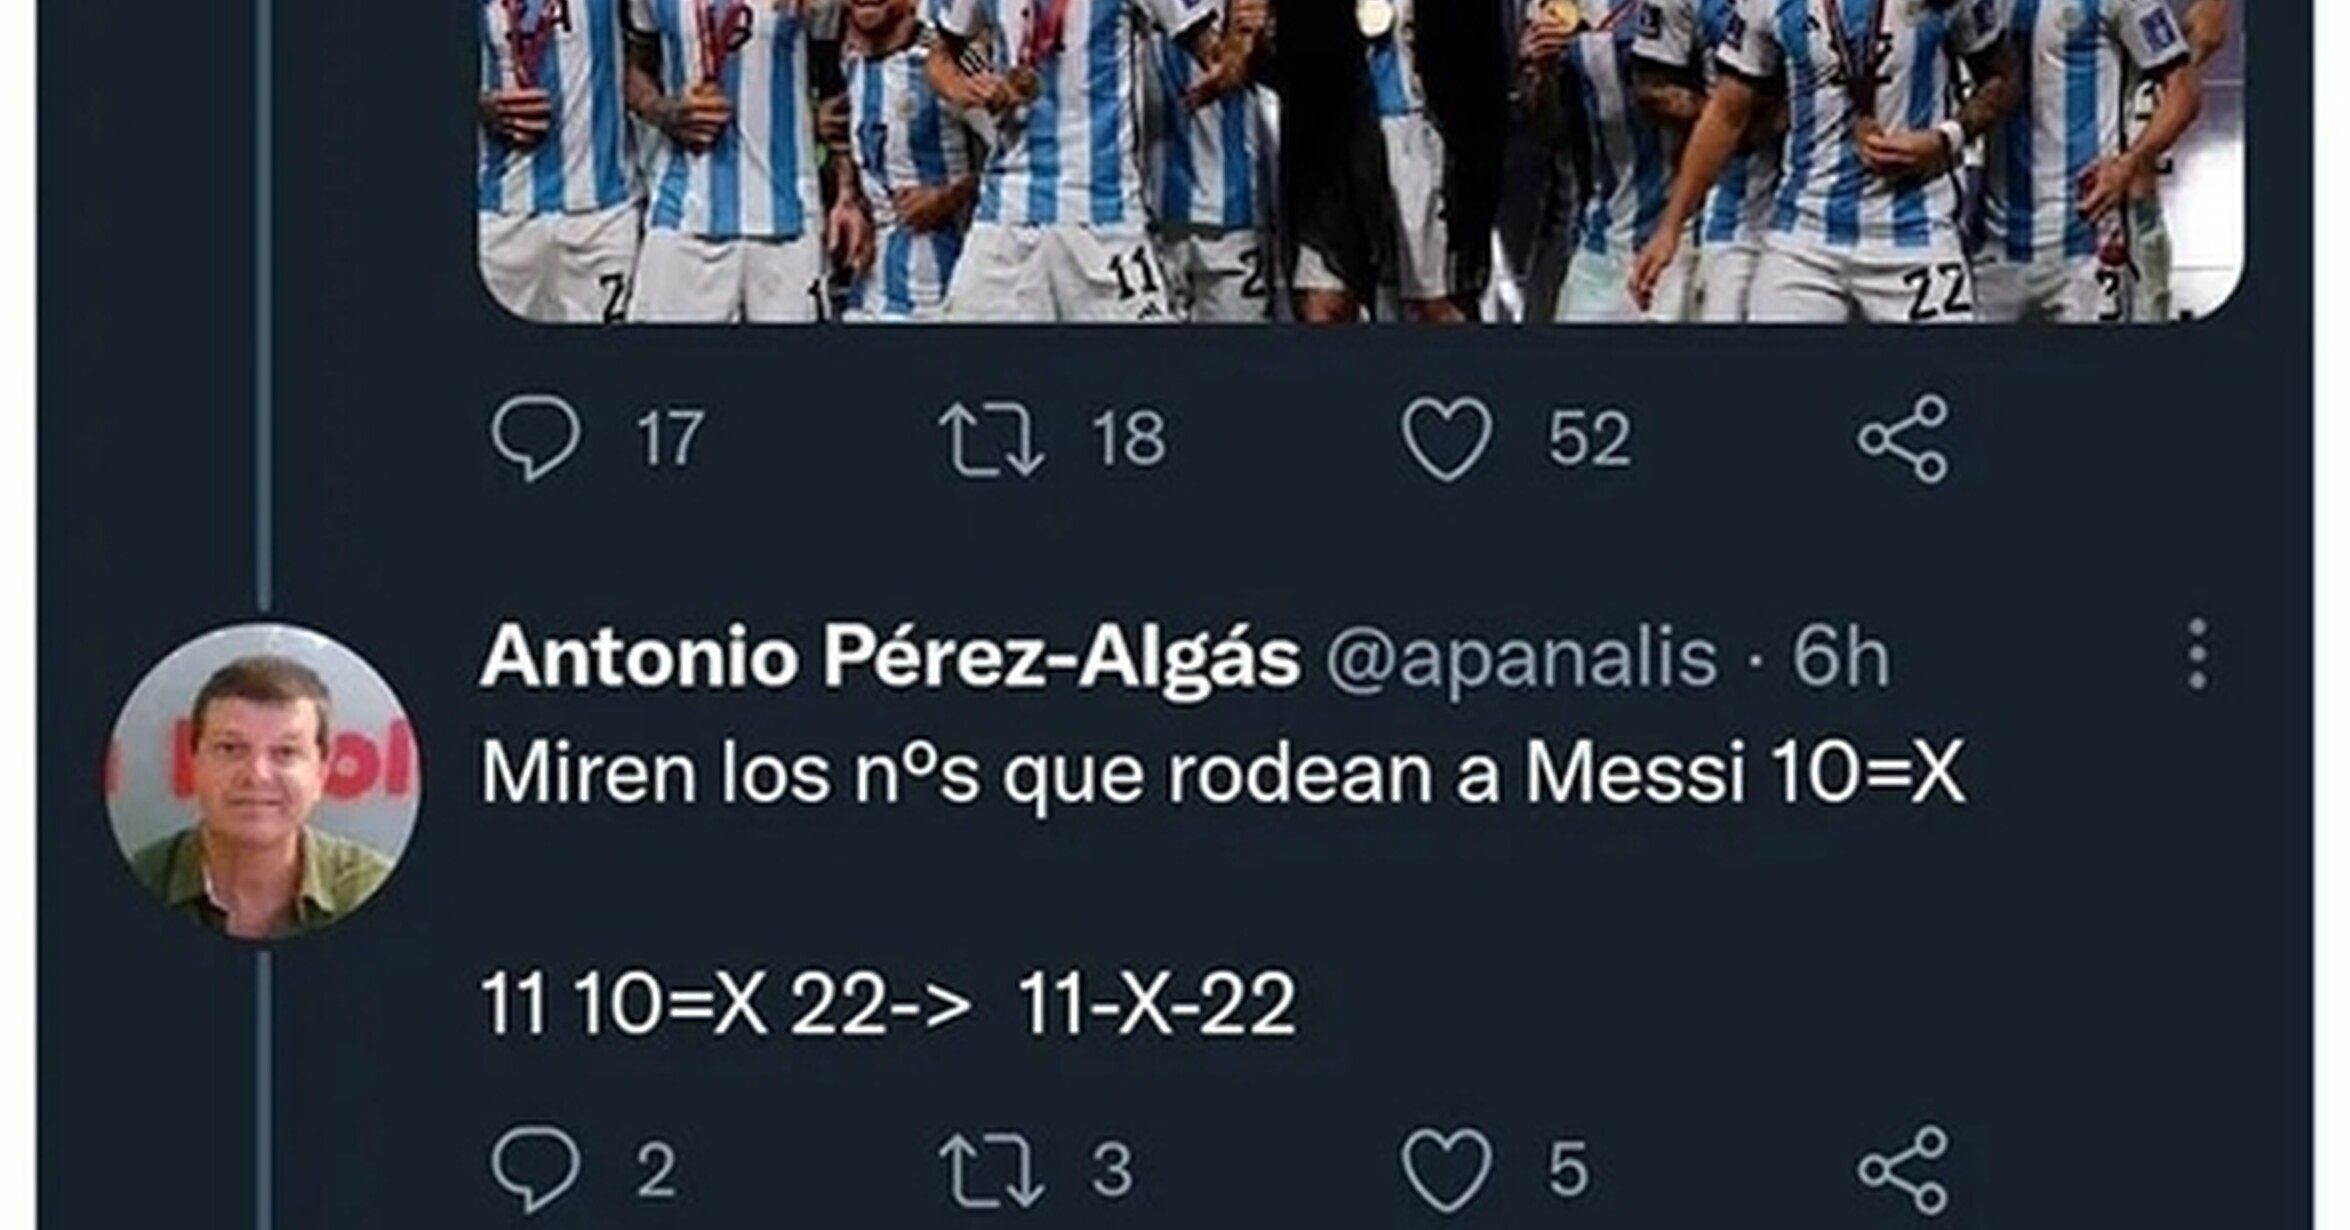Viewport: 2350px width, 1230px height.
Task: Visit the Antonio Pérez-Algás profile name
Action: (x=890, y=660)
